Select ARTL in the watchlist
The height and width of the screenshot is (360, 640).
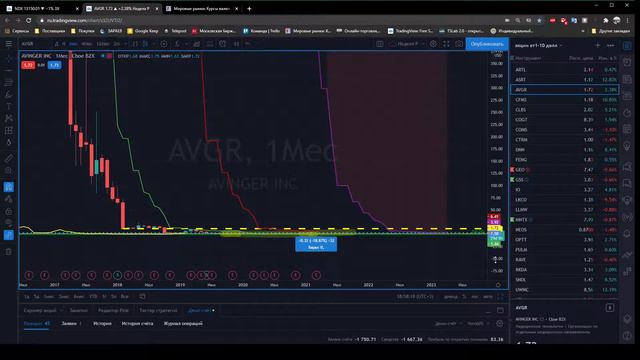565,70
